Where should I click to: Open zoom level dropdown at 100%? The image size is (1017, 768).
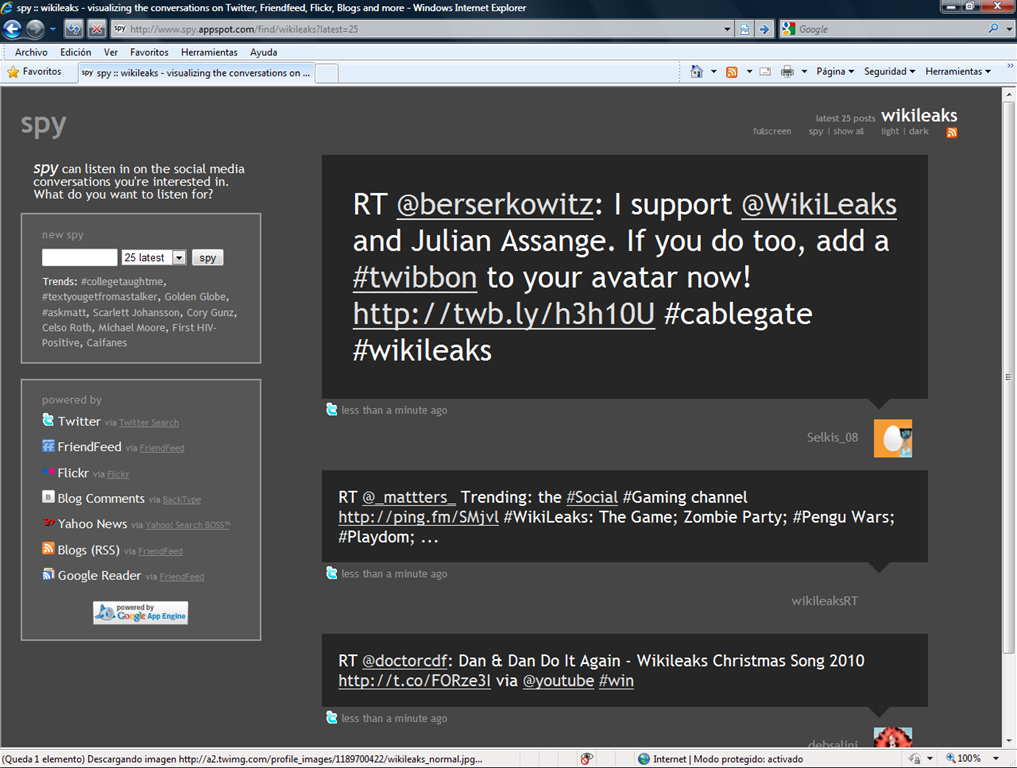click(x=996, y=758)
